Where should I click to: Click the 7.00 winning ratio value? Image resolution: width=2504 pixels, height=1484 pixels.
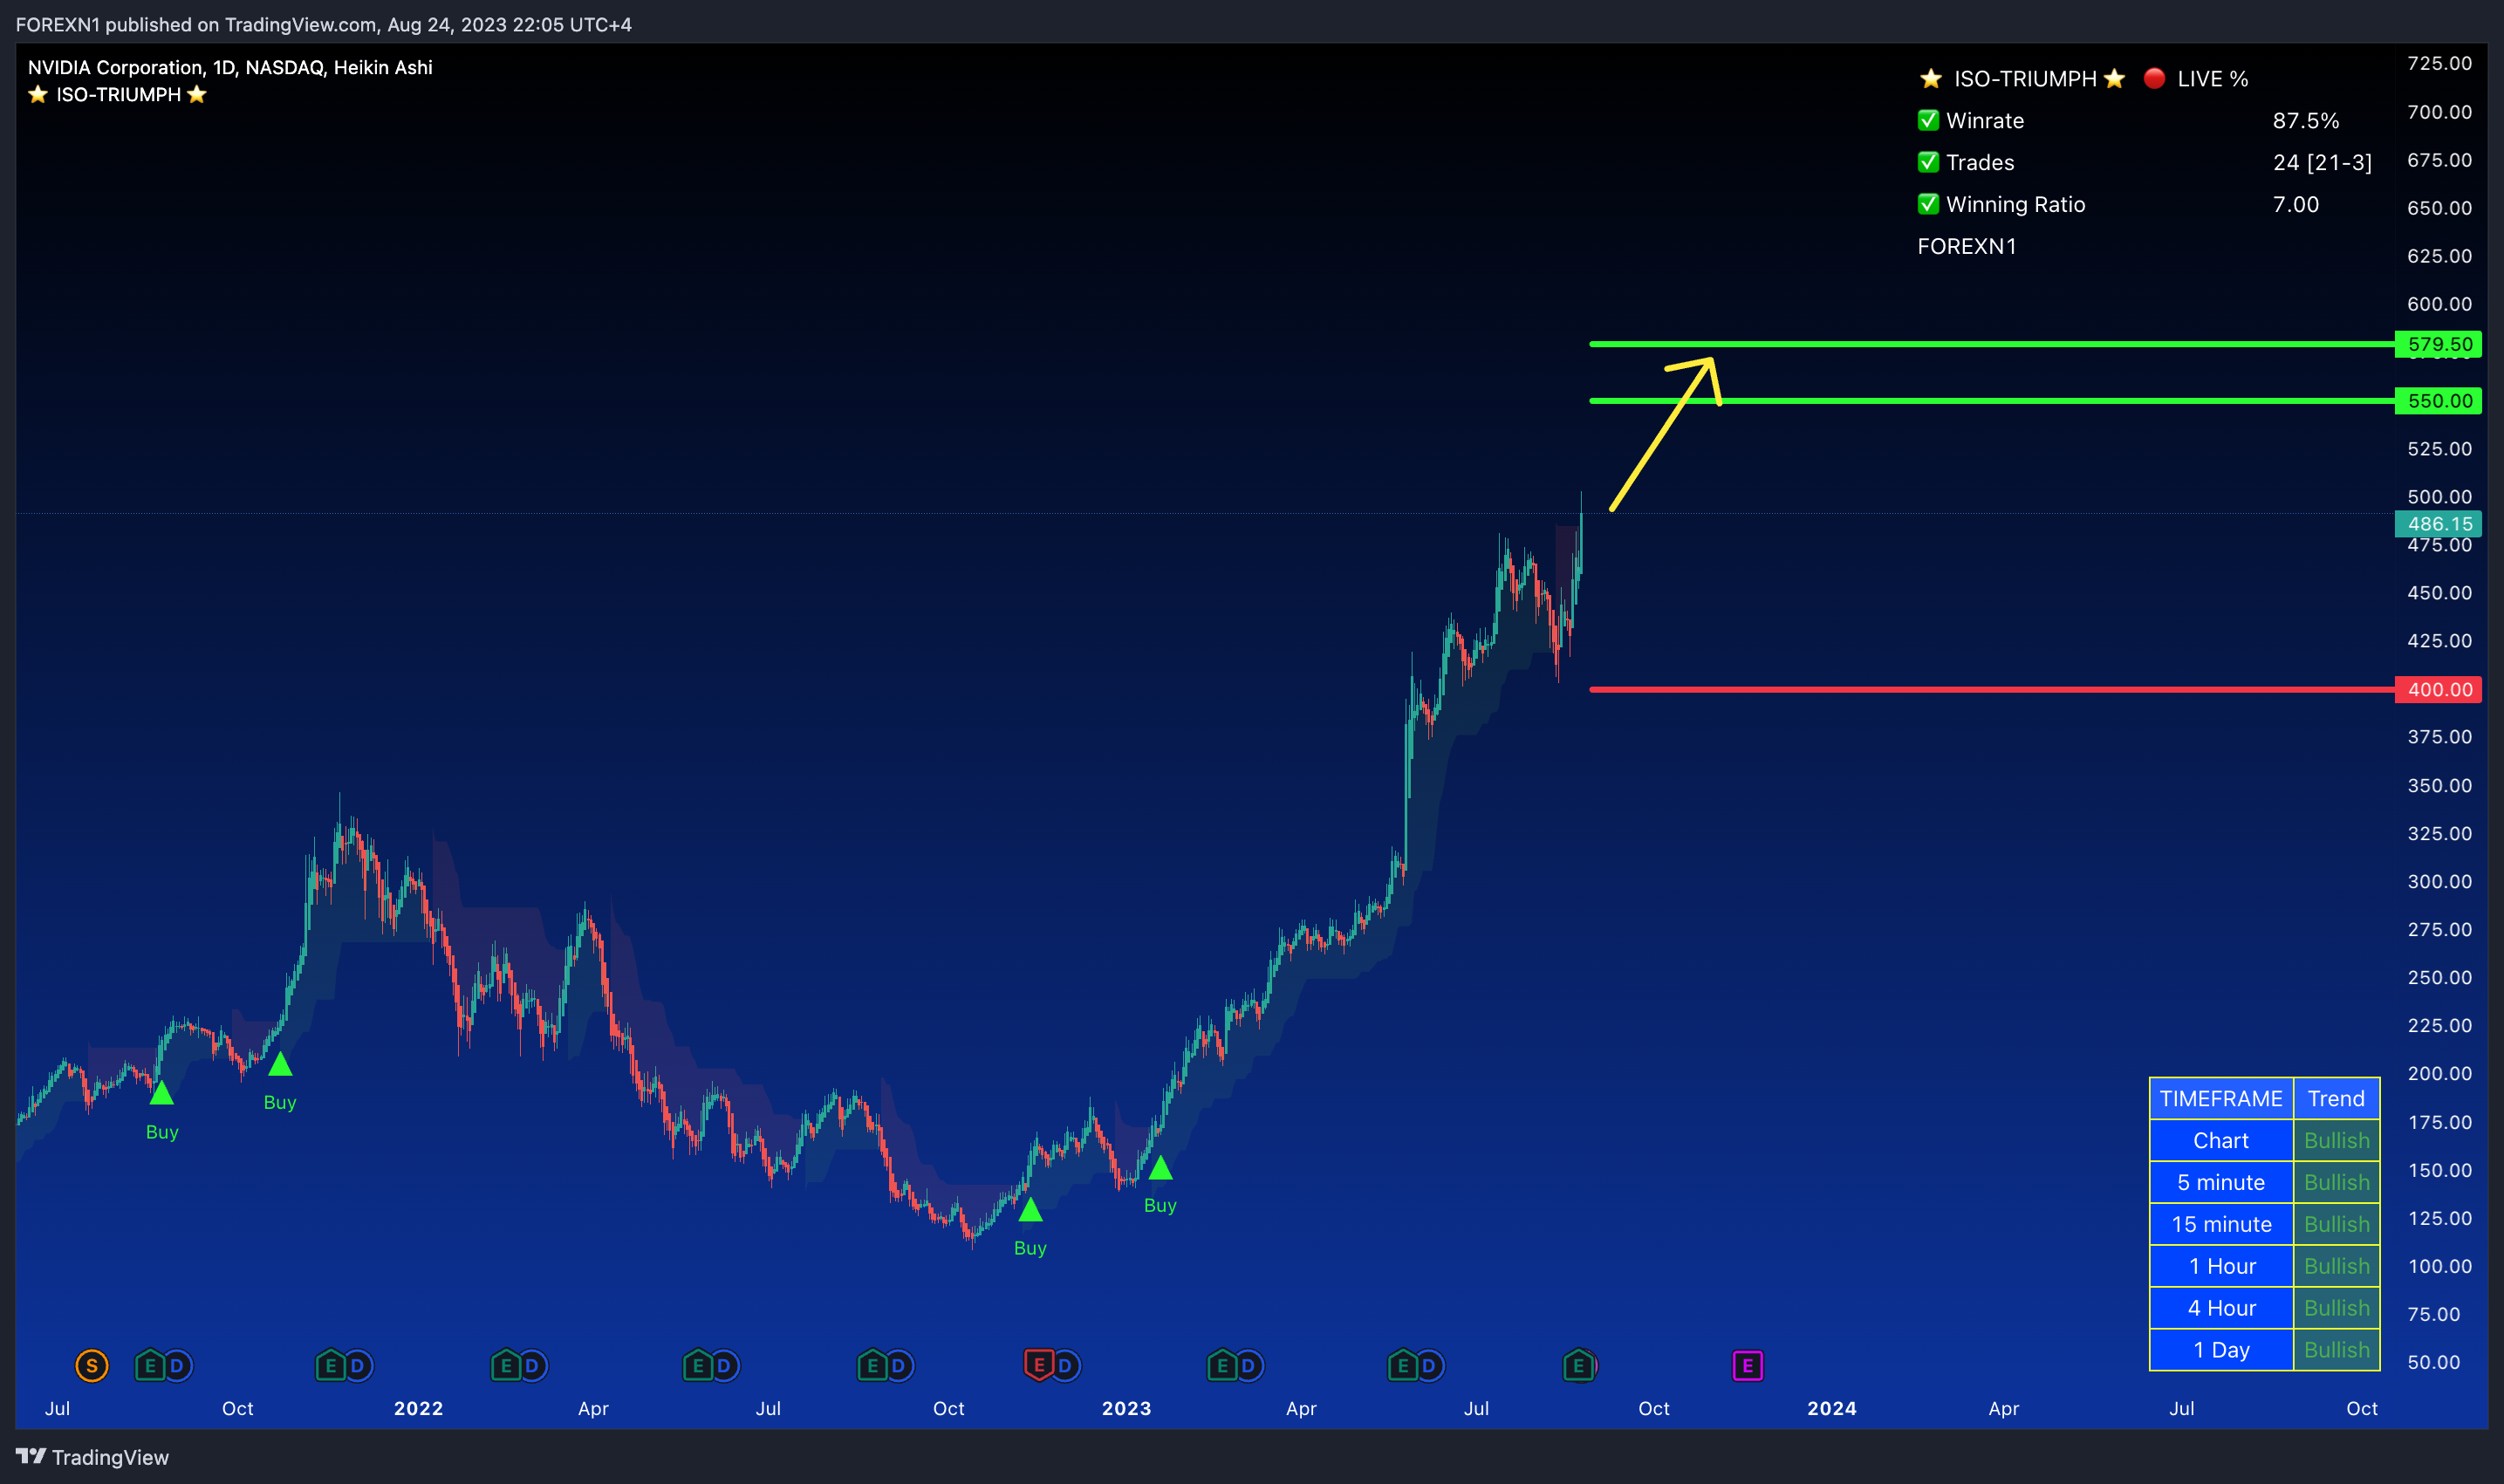tap(2295, 205)
